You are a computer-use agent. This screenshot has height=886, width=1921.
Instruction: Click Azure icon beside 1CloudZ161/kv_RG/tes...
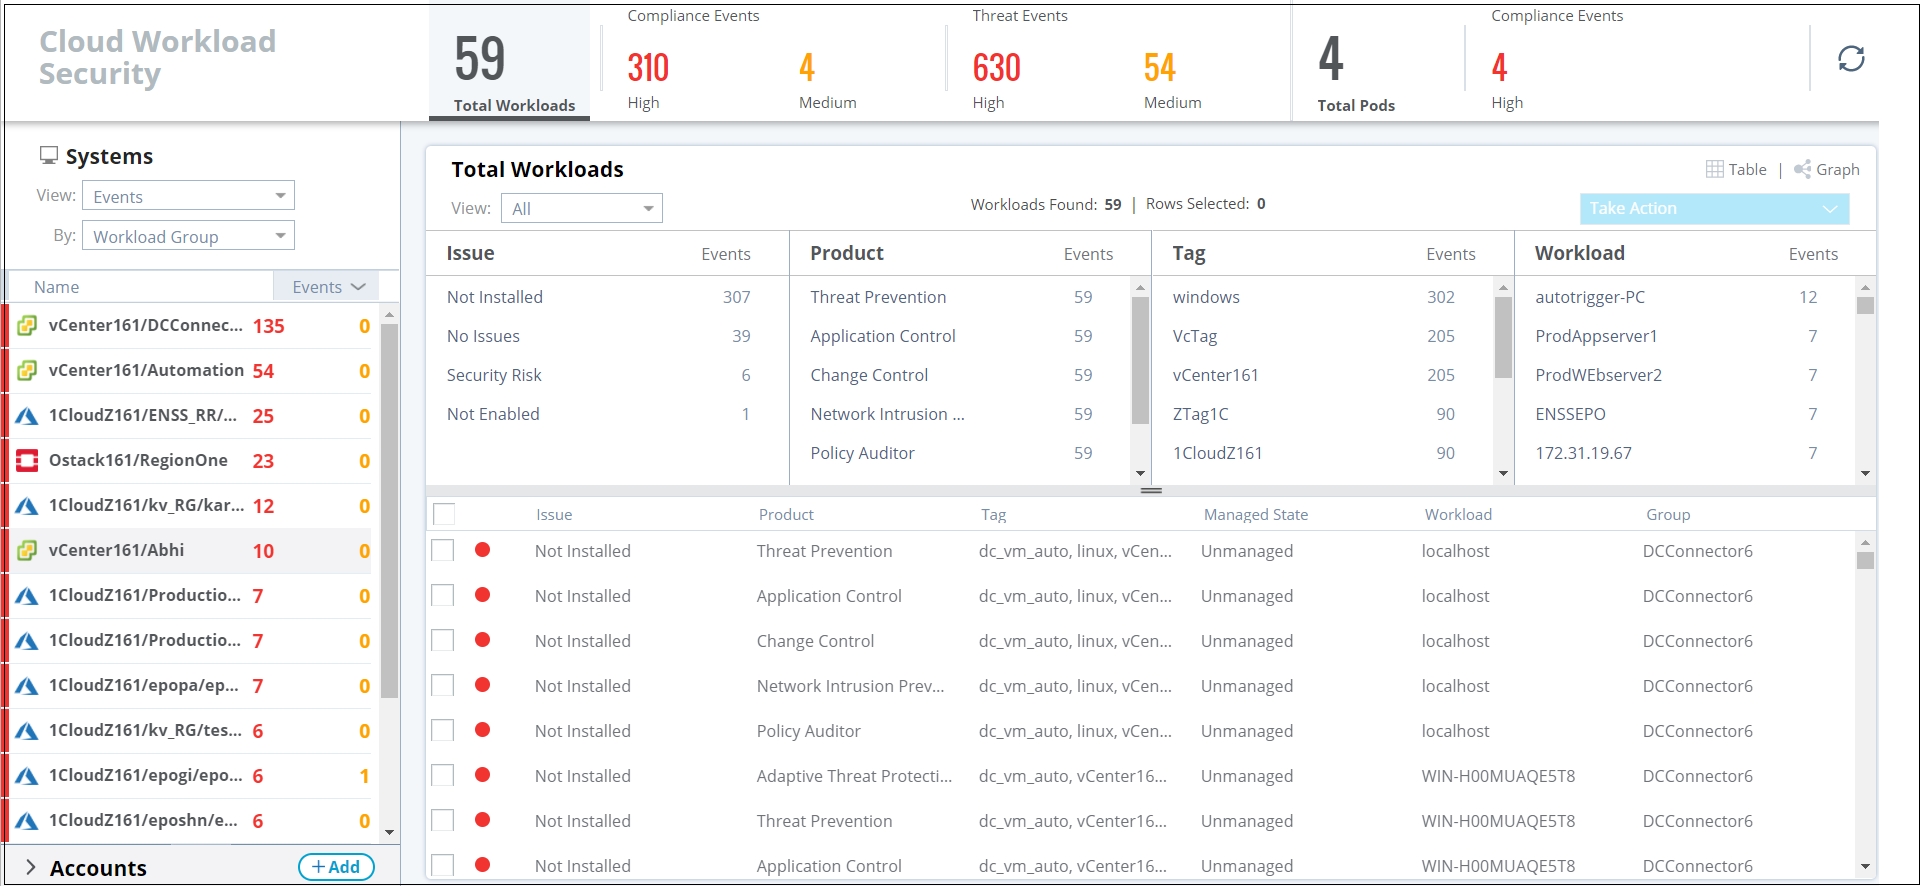tap(27, 730)
